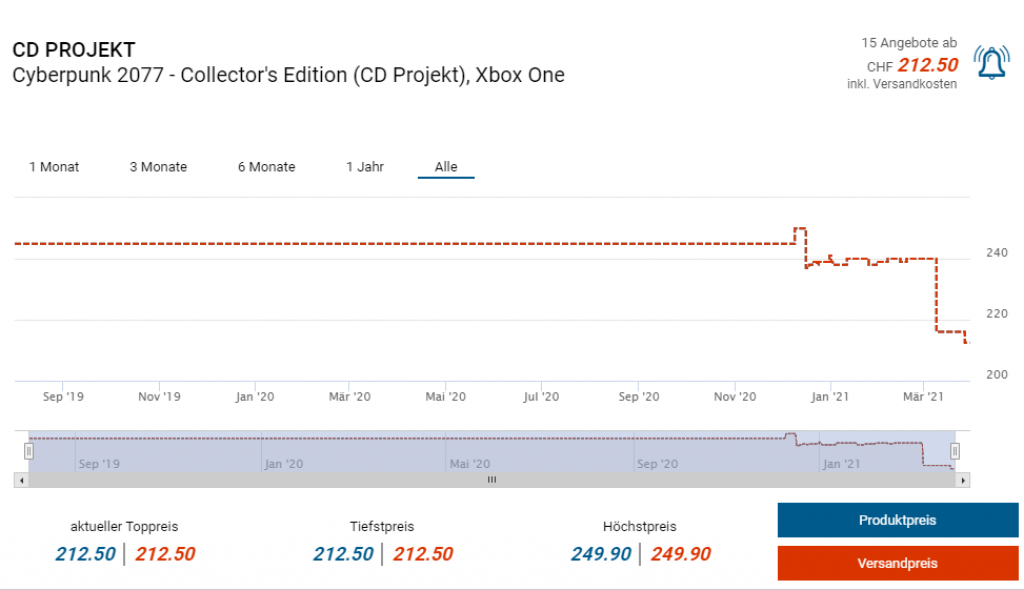The width and height of the screenshot is (1024, 590).
Task: Click the 15 Angebote ab text
Action: pos(909,43)
